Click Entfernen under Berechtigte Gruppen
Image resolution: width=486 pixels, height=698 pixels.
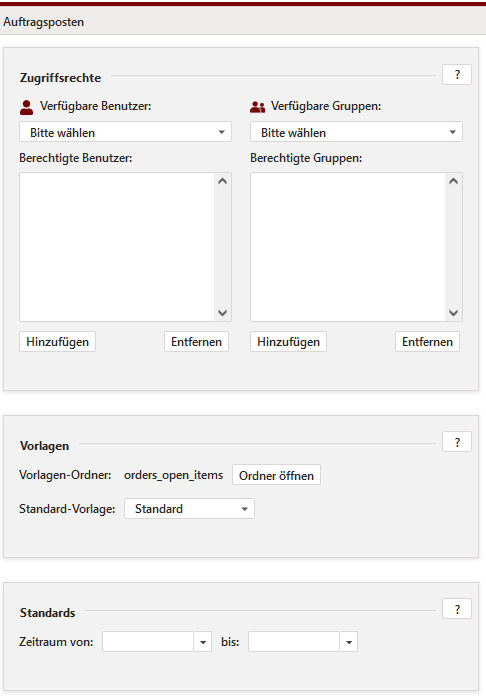(x=427, y=342)
